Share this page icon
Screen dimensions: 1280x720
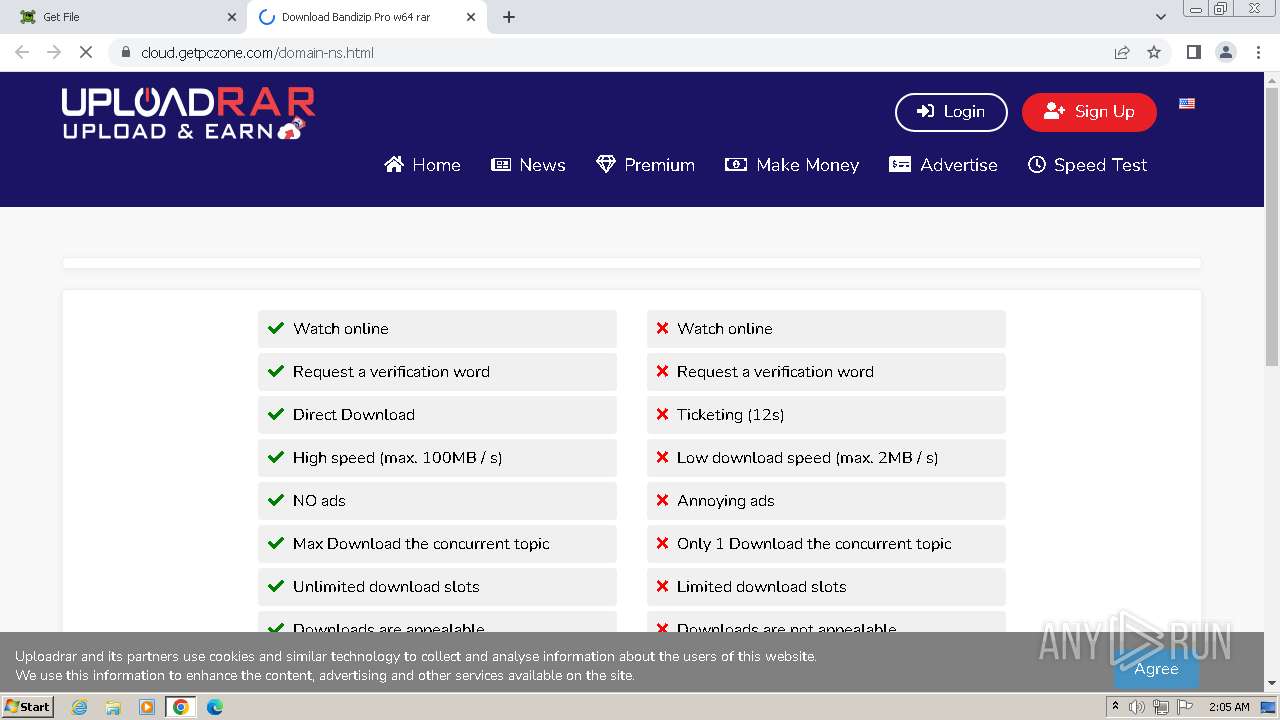tap(1122, 52)
